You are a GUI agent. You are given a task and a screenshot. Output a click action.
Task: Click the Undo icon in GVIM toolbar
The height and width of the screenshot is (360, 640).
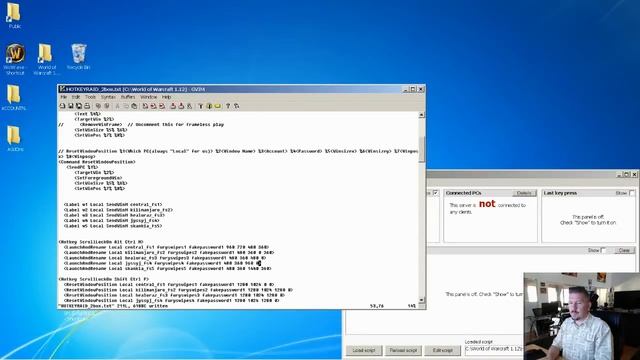tap(98, 106)
